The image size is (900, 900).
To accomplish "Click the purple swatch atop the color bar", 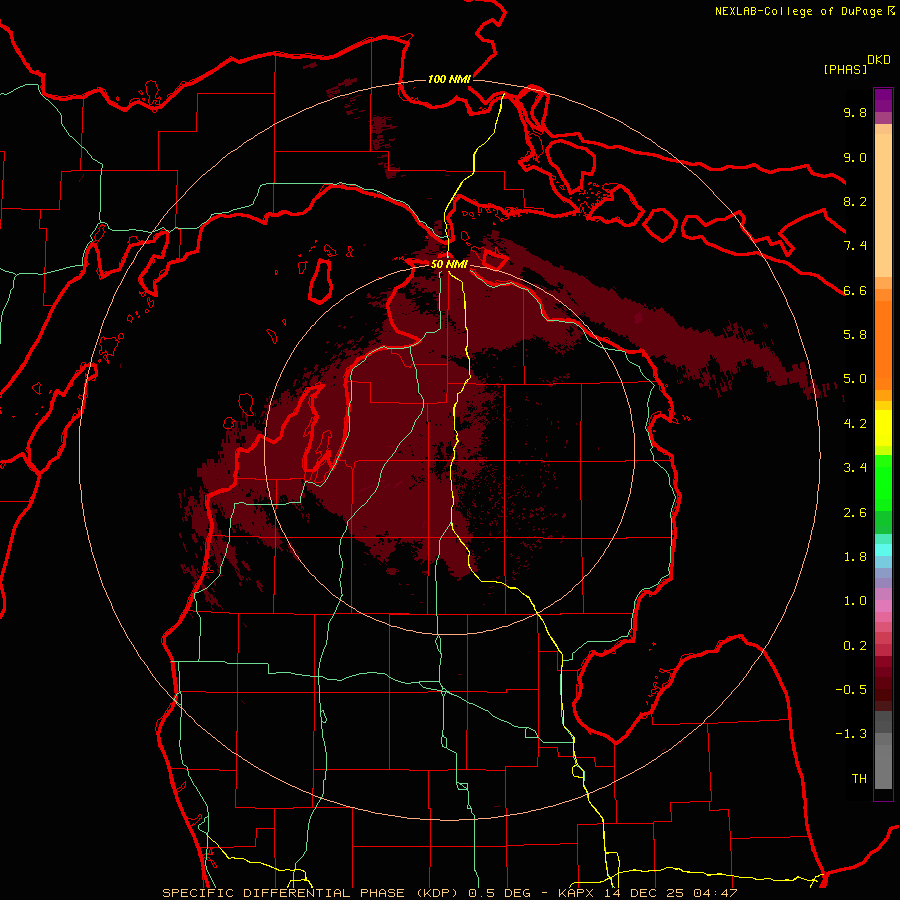I will (883, 100).
